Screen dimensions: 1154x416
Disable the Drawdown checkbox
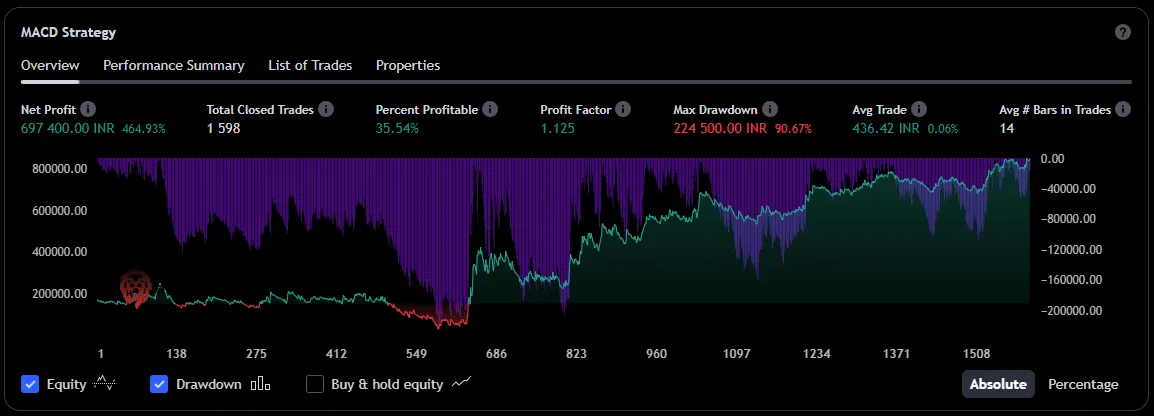159,384
